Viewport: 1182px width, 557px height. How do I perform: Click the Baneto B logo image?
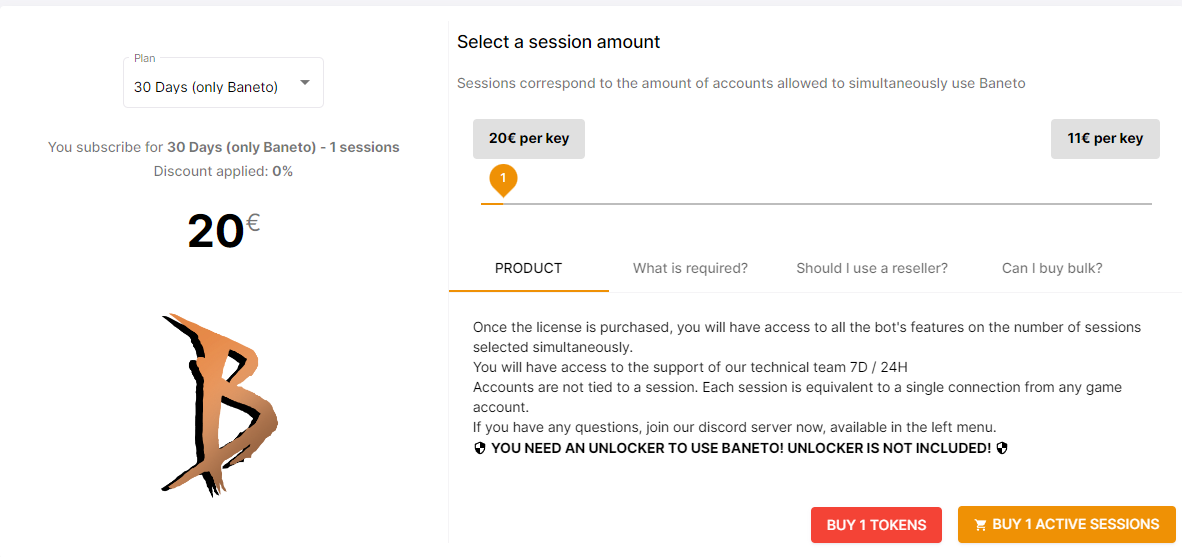(219, 405)
